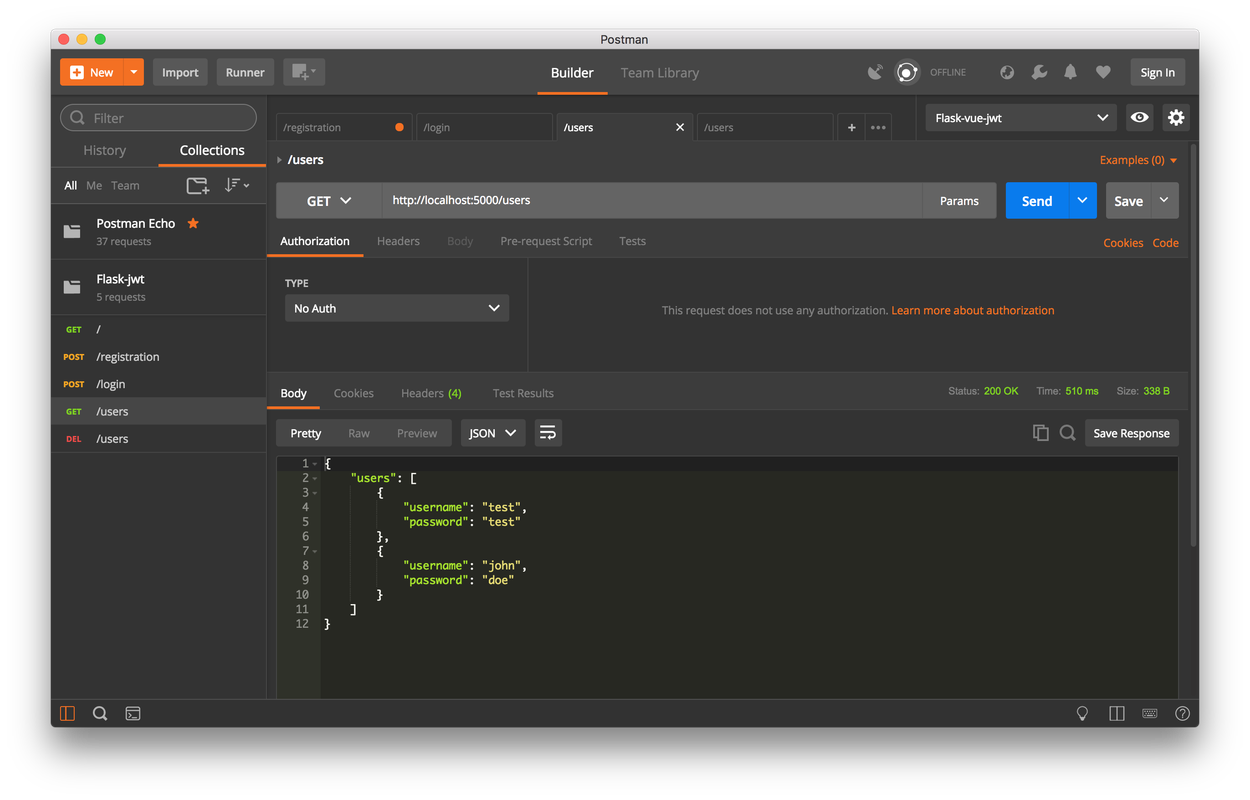The image size is (1250, 800).
Task: Switch response view to Raw
Action: pyautogui.click(x=359, y=433)
